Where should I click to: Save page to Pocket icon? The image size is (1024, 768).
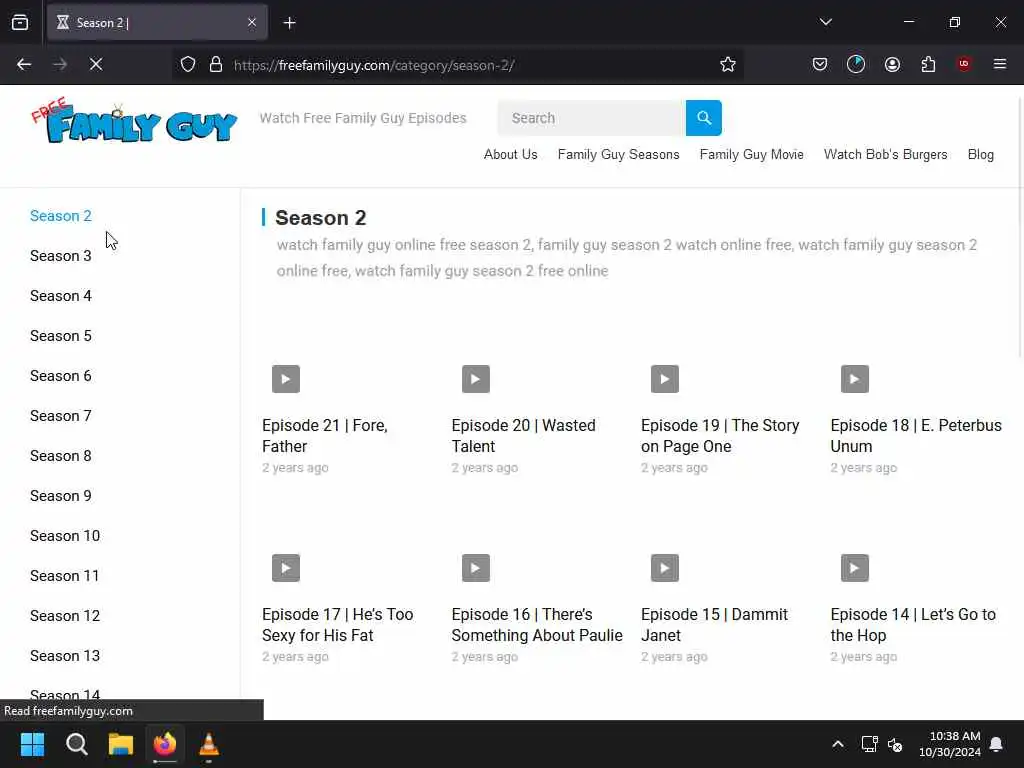820,64
